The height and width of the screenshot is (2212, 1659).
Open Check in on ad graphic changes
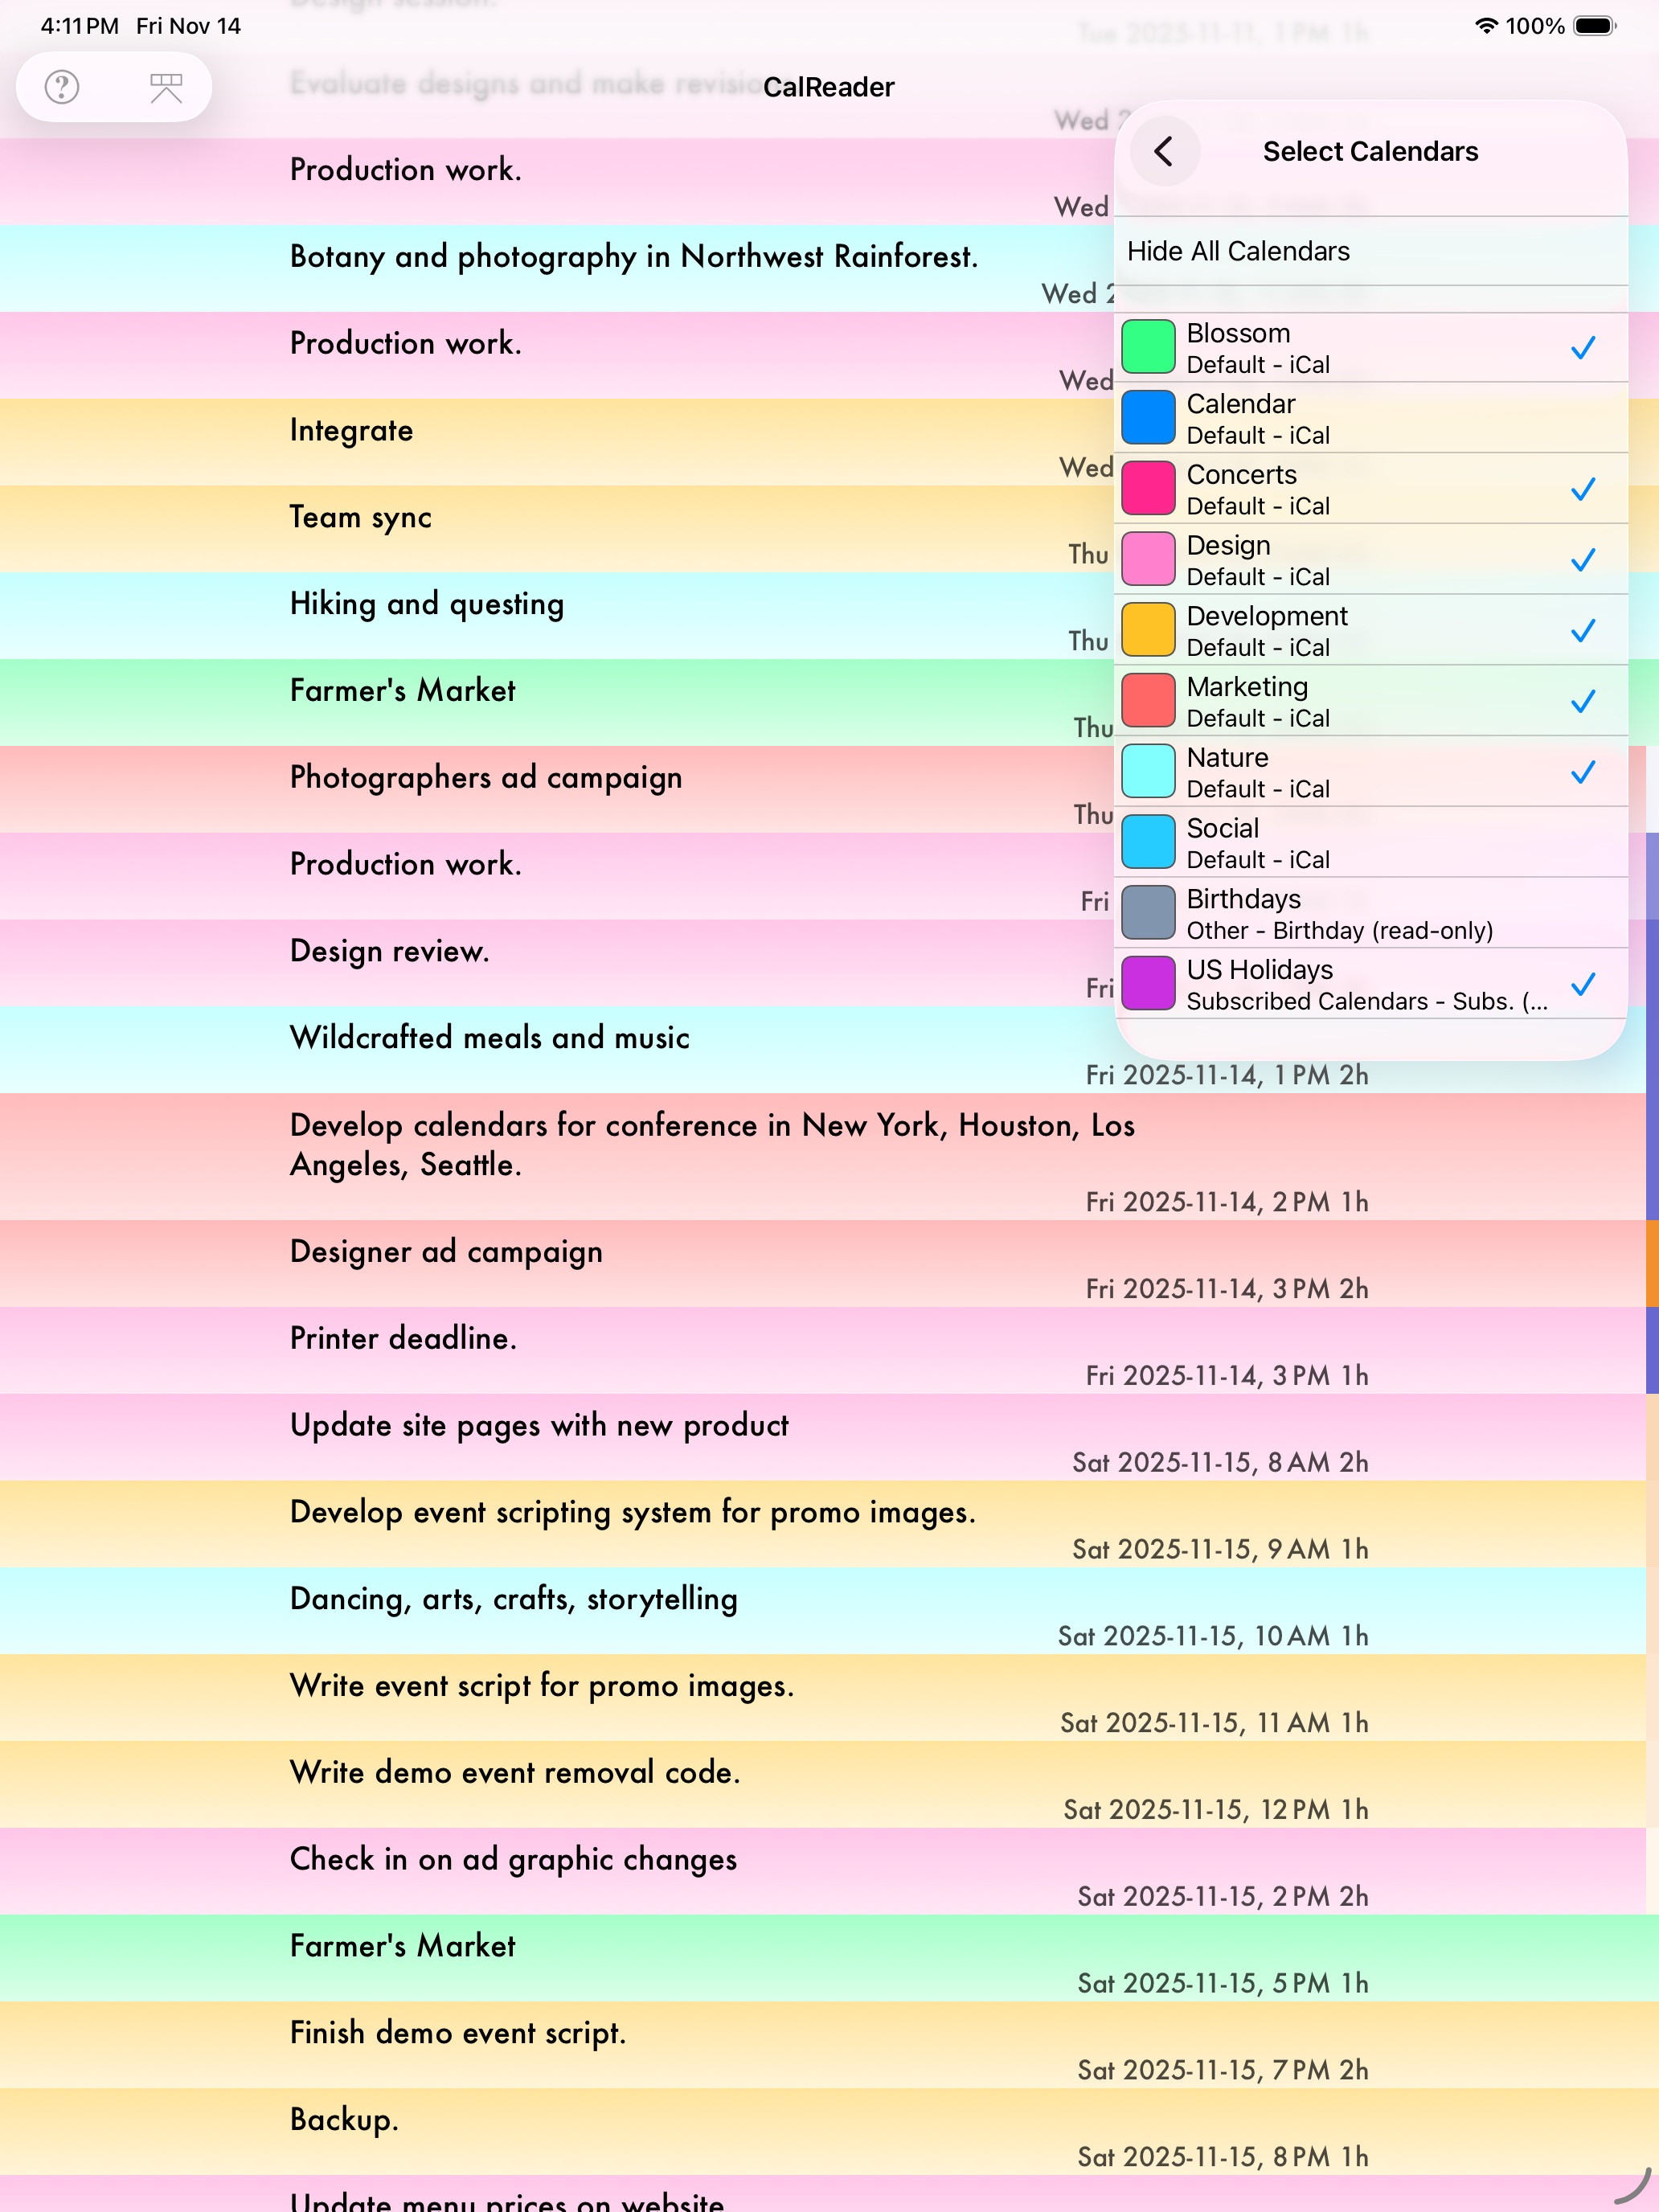point(823,1872)
